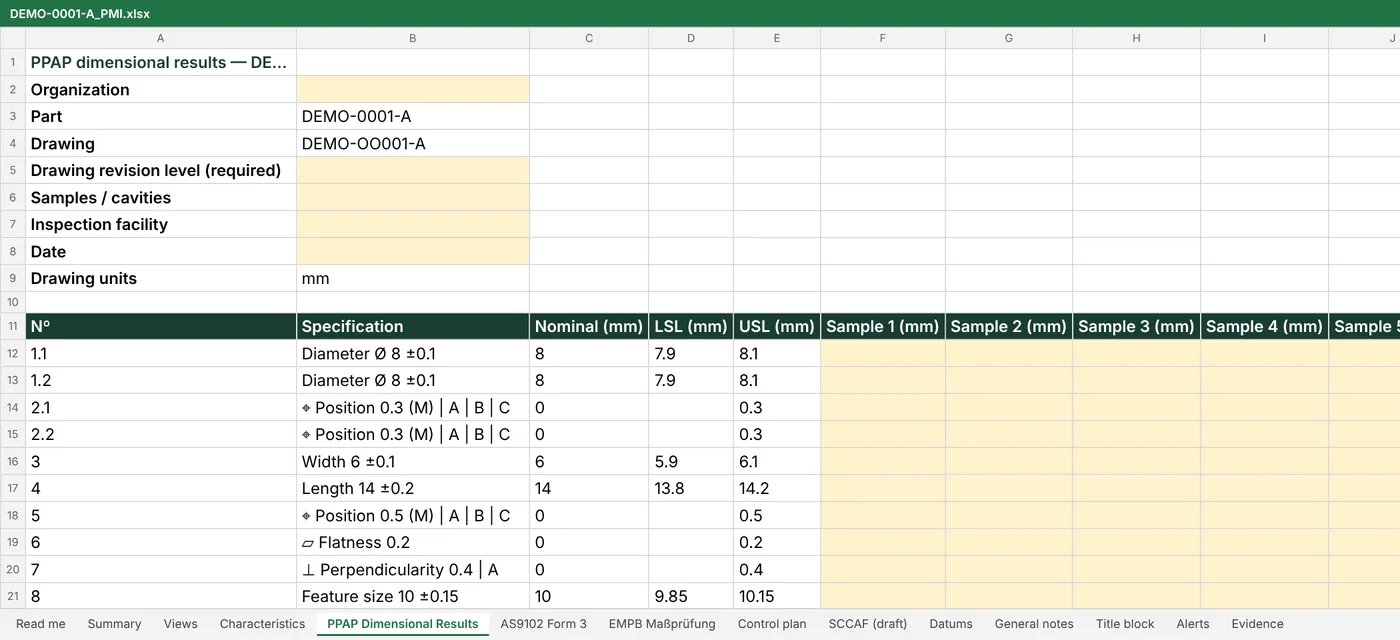Select the Length 14 ±0.2 specification cell
This screenshot has height=640, width=1400.
click(x=413, y=488)
